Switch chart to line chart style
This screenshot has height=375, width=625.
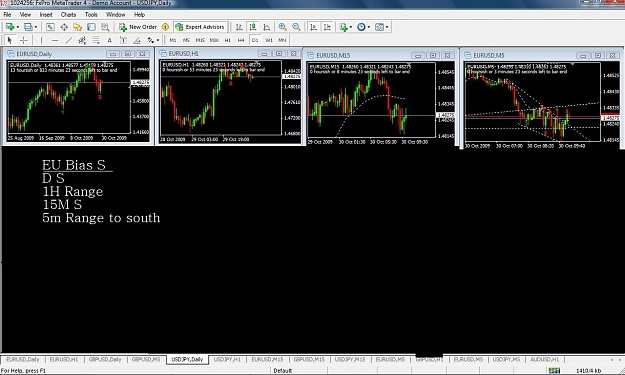[267, 27]
